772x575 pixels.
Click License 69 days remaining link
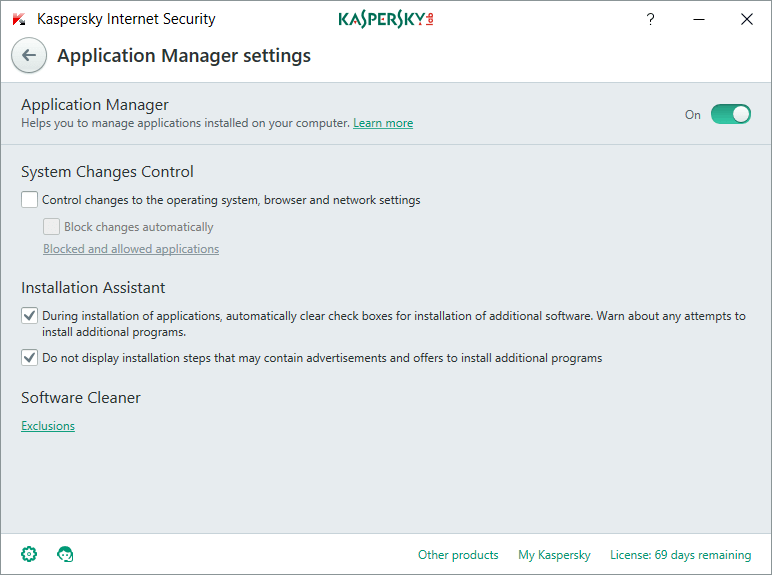pyautogui.click(x=680, y=555)
